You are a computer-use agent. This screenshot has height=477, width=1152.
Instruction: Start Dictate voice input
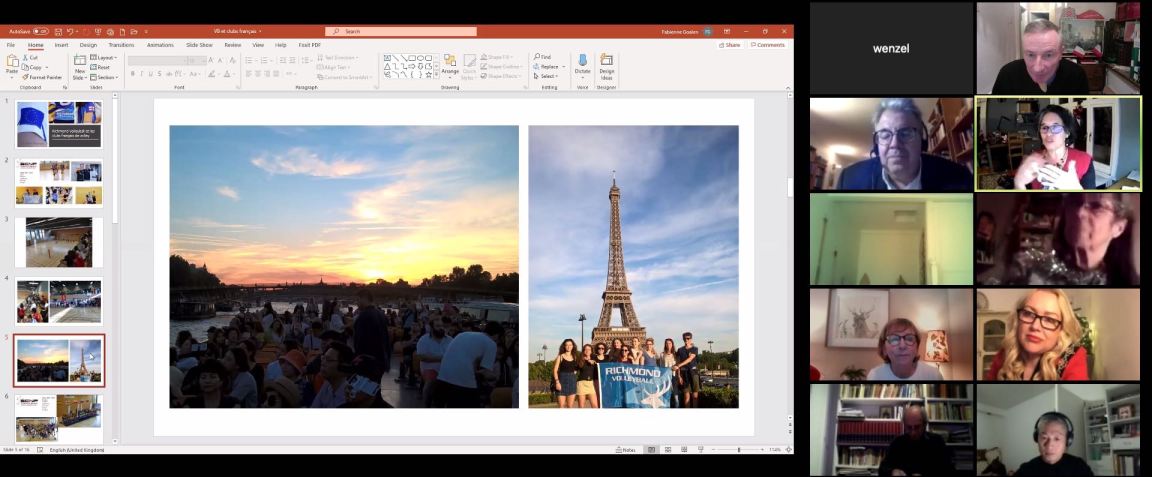[x=582, y=64]
